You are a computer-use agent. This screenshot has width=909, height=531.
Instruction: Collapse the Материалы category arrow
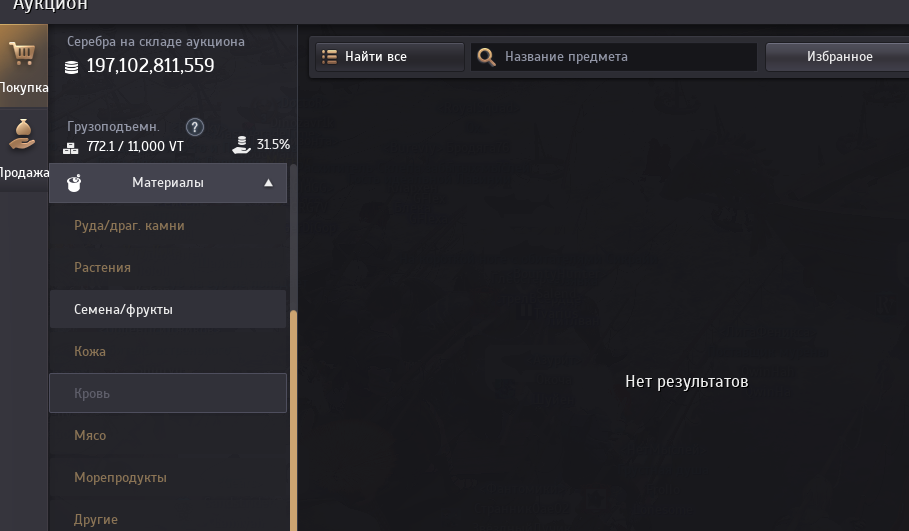pyautogui.click(x=268, y=183)
